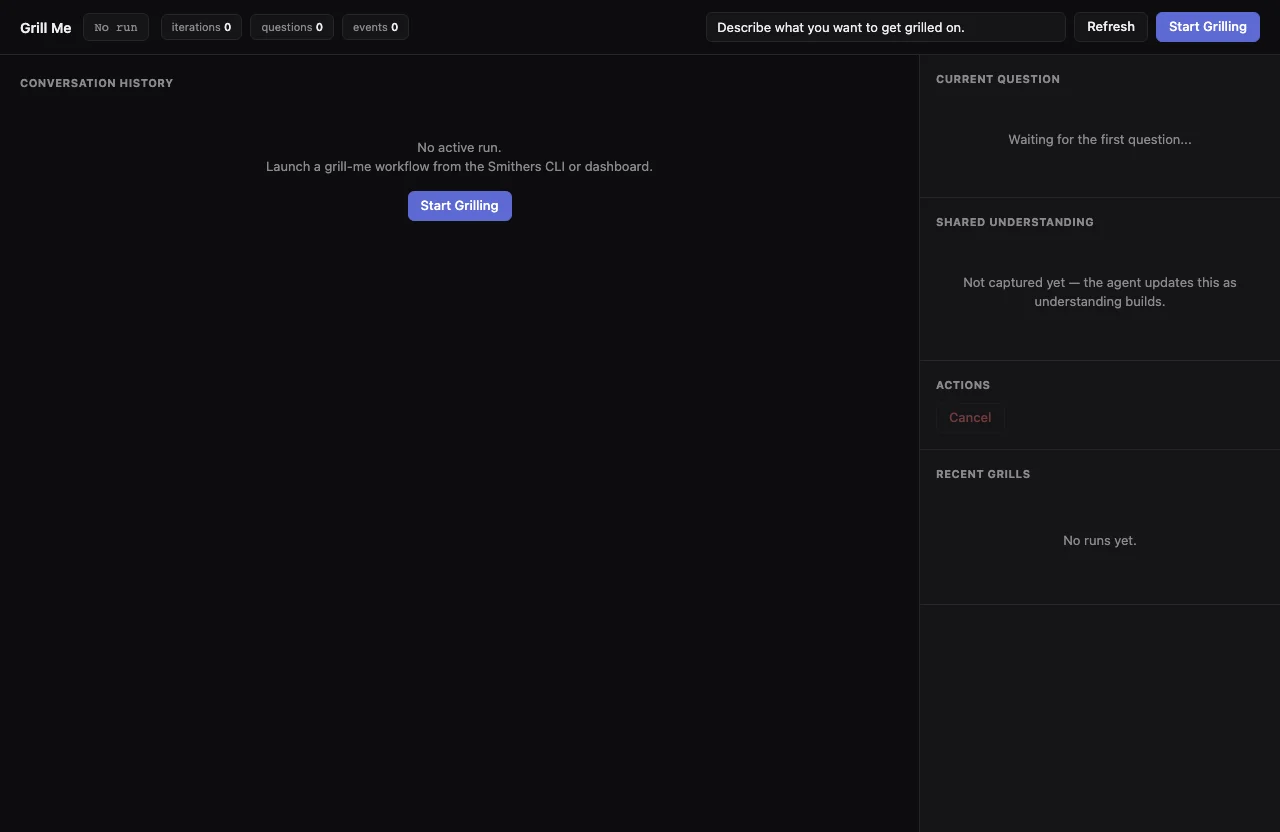Click the Shared Understanding heading
Screen dimensions: 1280x832
coord(1015,222)
